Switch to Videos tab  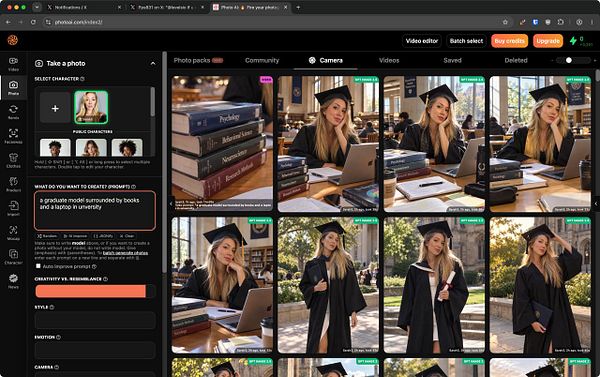pyautogui.click(x=389, y=60)
